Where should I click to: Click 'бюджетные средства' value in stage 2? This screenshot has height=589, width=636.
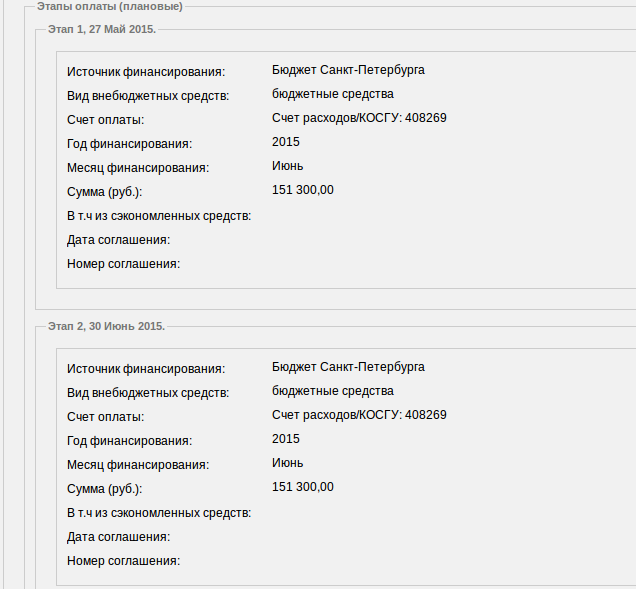coord(333,391)
